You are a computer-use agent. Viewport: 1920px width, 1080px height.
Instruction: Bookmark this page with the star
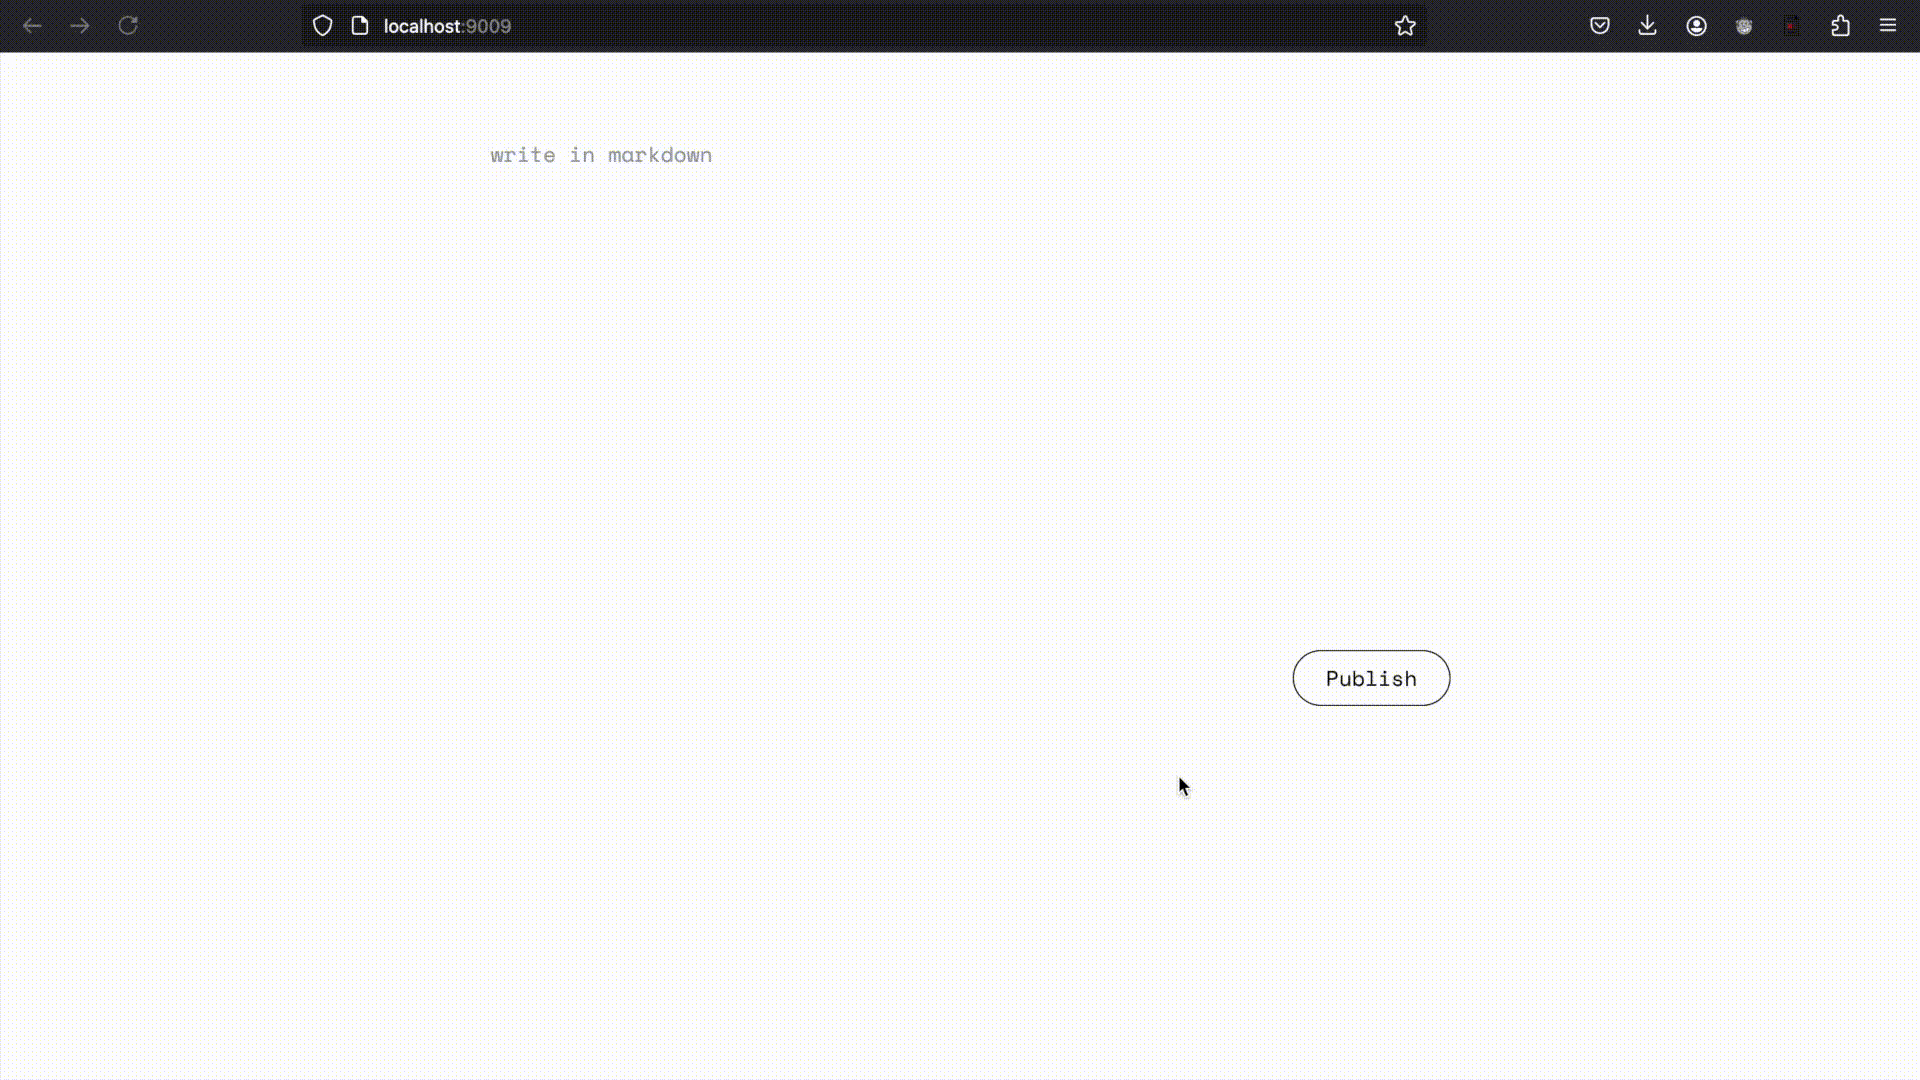[1405, 26]
